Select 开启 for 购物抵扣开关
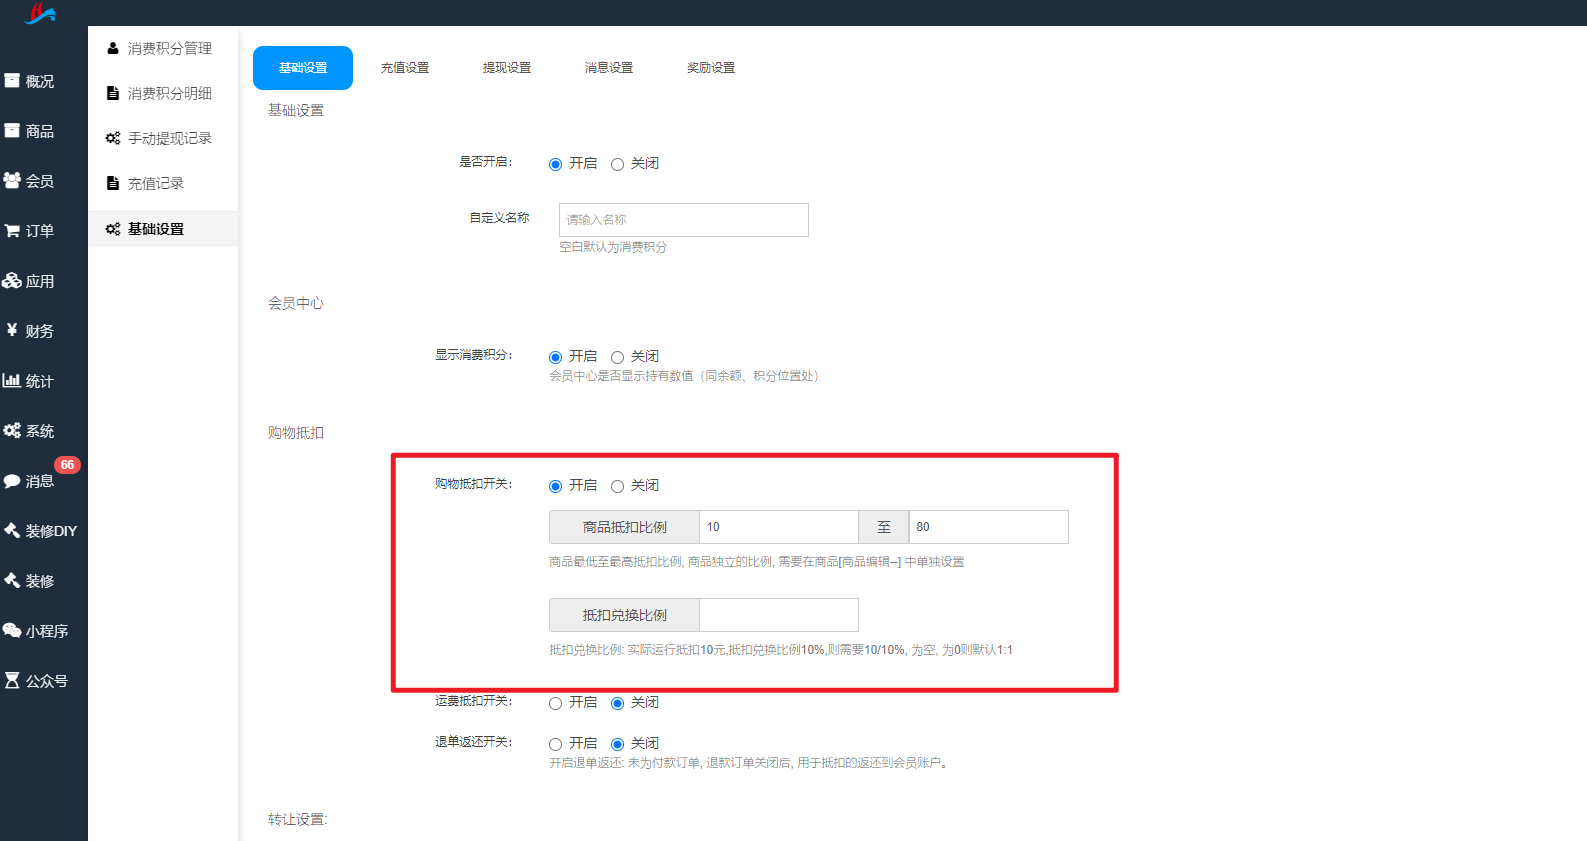The height and width of the screenshot is (841, 1587). point(555,486)
